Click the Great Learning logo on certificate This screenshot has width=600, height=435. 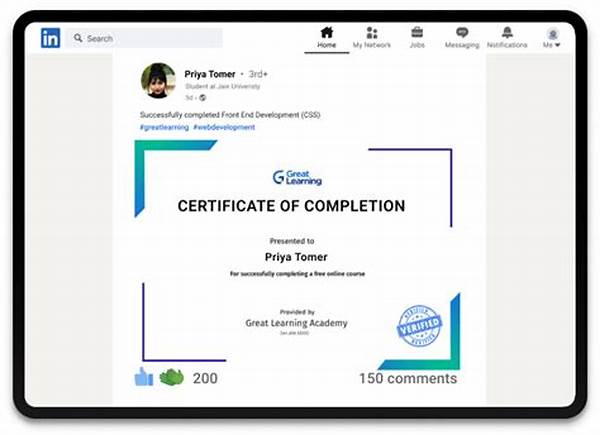297,178
